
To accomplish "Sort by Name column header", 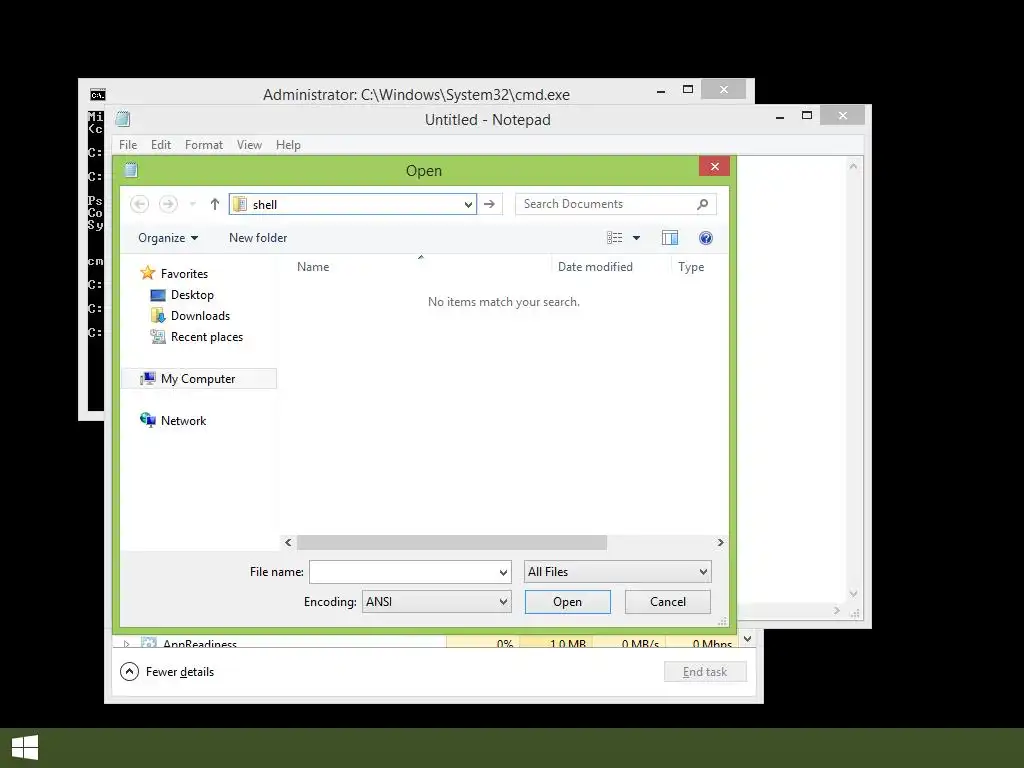I will click(313, 266).
